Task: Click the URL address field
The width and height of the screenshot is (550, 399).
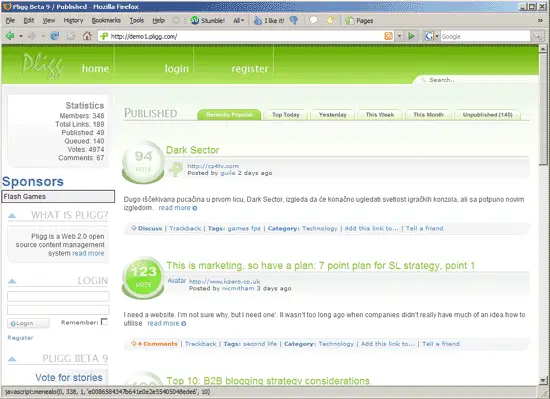Action: (246, 36)
